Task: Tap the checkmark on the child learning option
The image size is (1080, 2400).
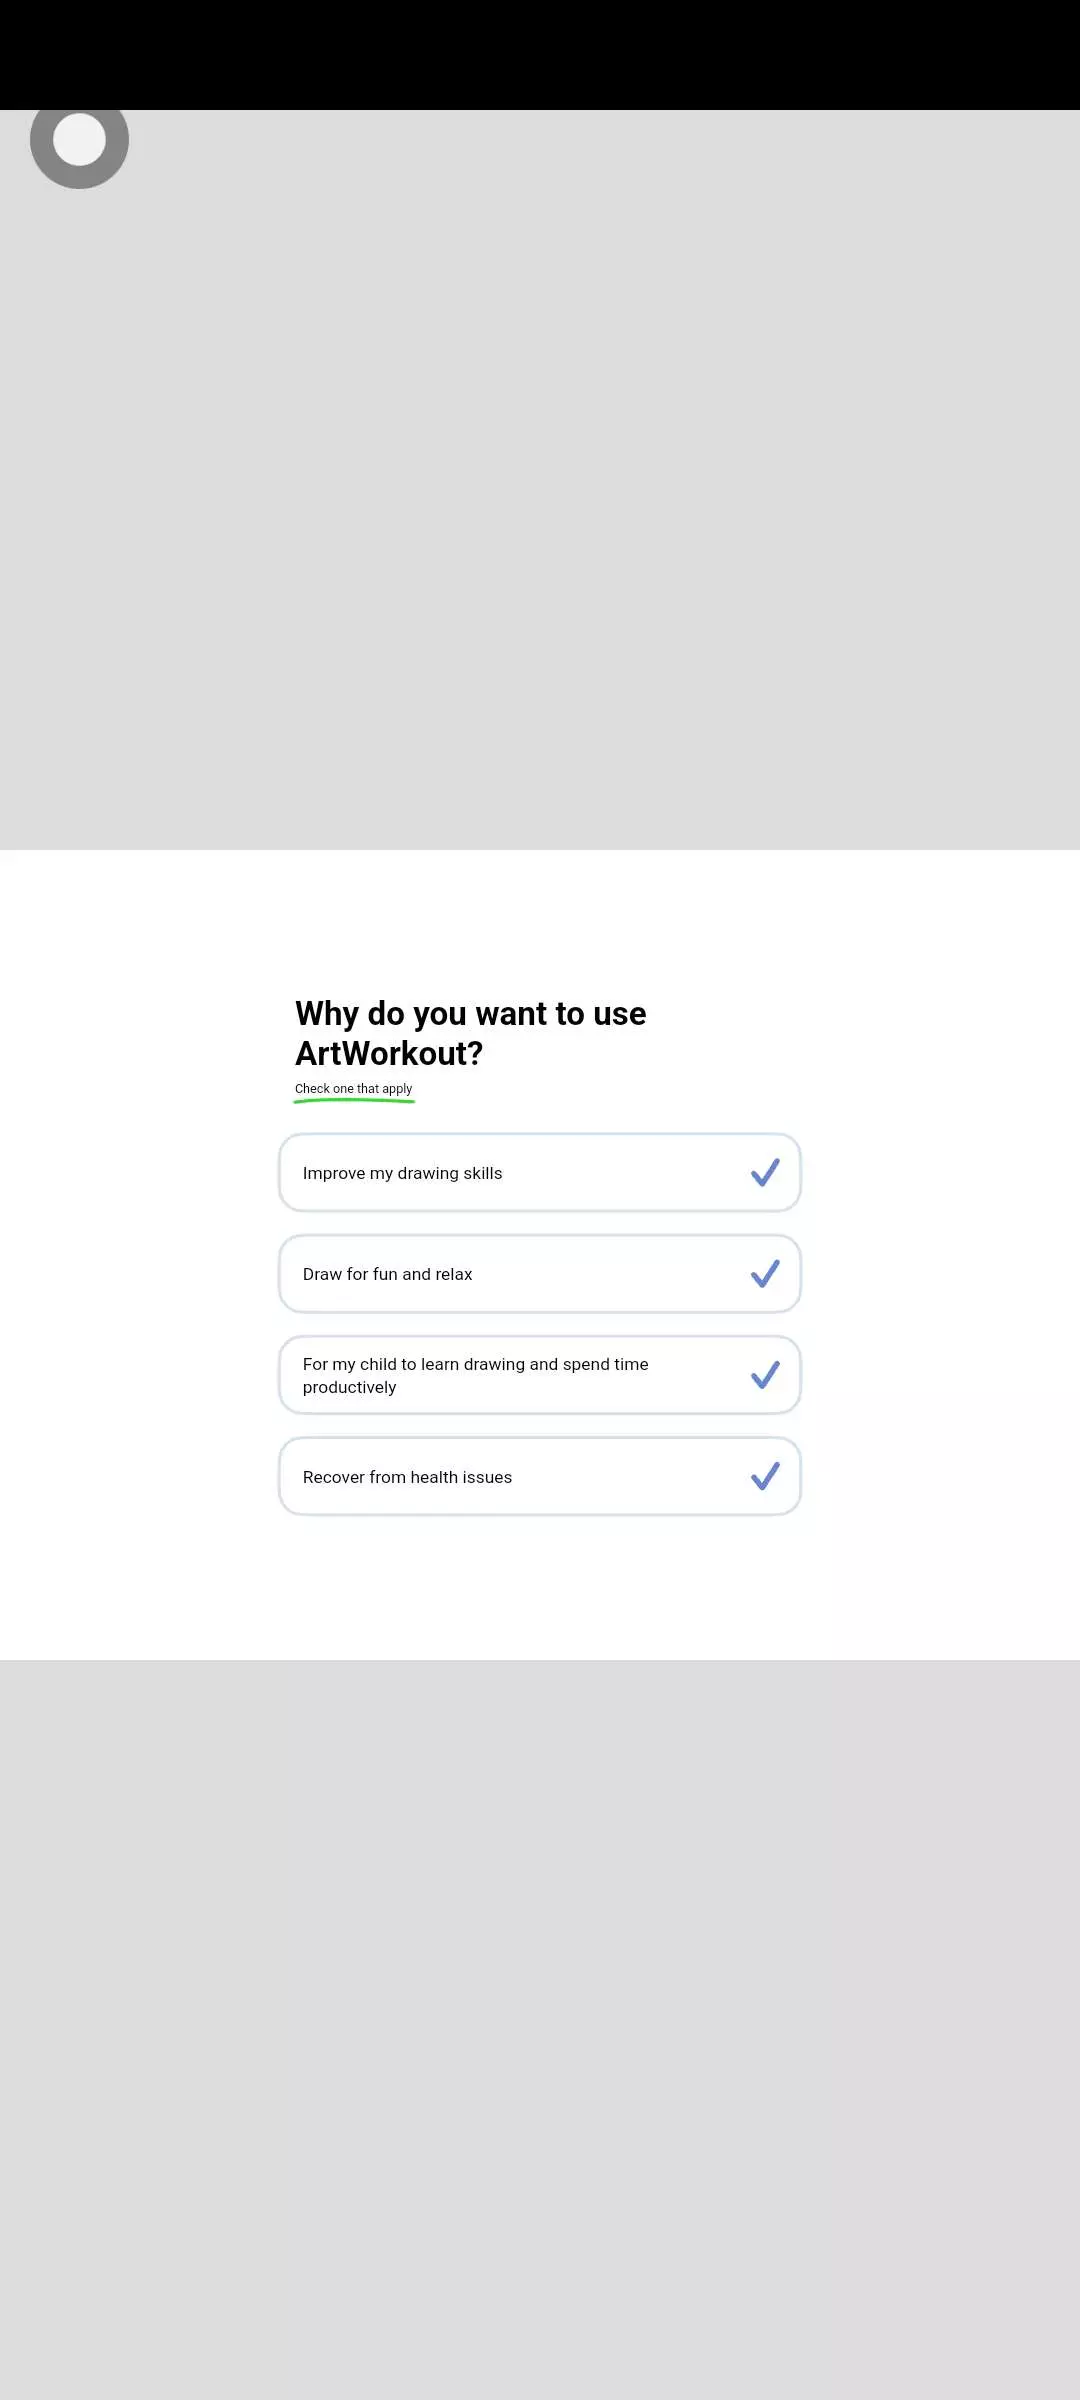Action: click(x=765, y=1375)
